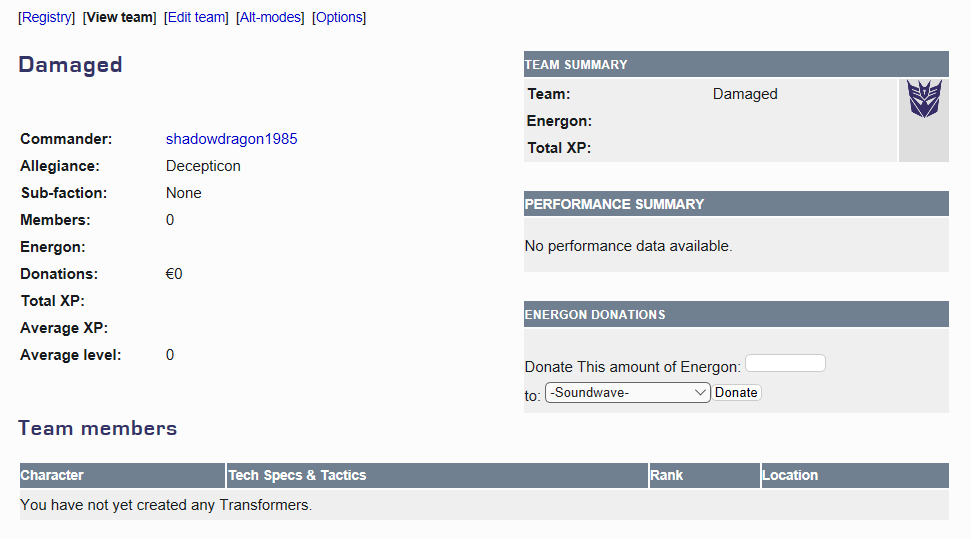Click the Damaged team name heading
This screenshot has height=539, width=971.
pyautogui.click(x=70, y=65)
